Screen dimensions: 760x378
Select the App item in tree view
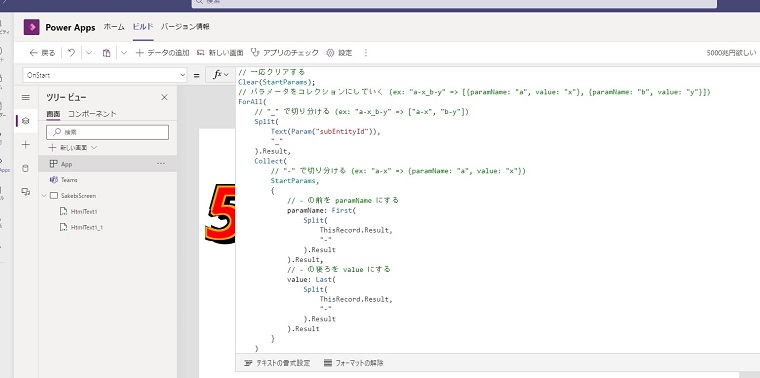click(108, 164)
